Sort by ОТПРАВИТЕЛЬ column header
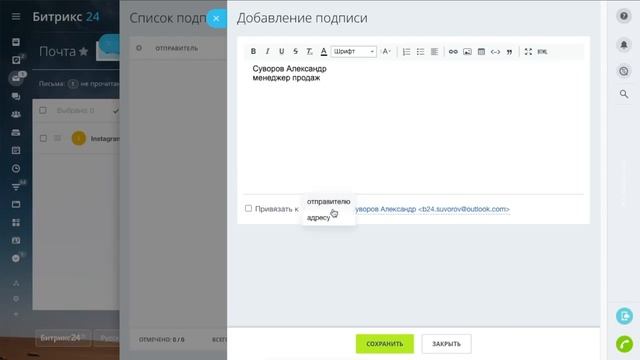Screen dimensions: 640x360 pos(176,48)
